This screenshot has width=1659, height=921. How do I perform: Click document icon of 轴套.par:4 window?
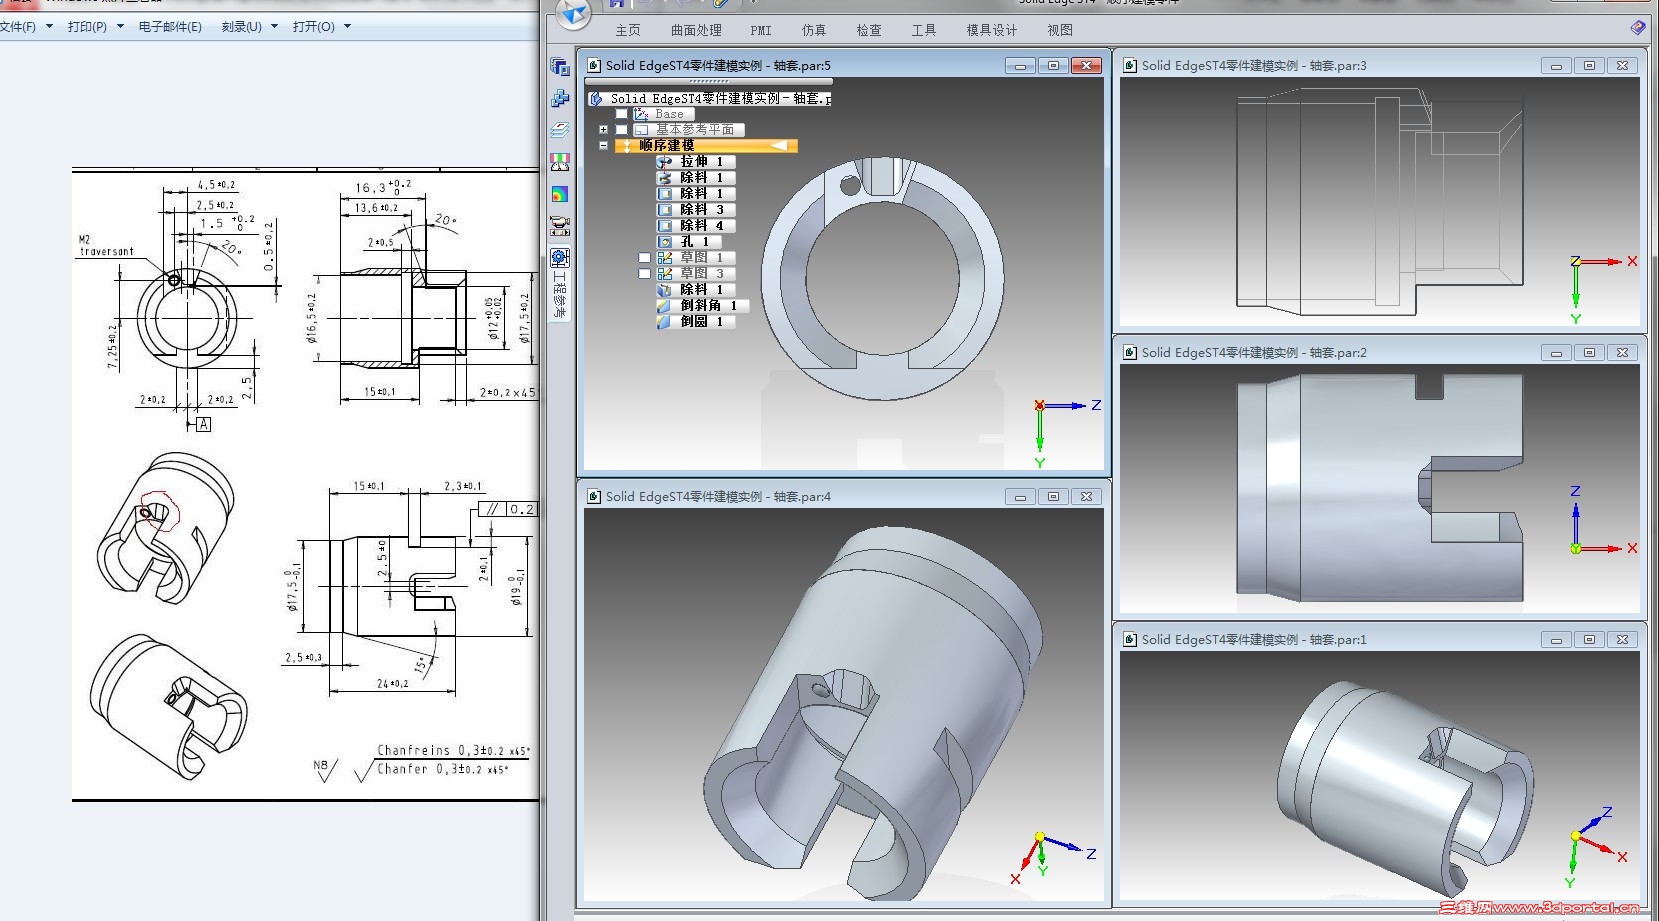(x=594, y=496)
